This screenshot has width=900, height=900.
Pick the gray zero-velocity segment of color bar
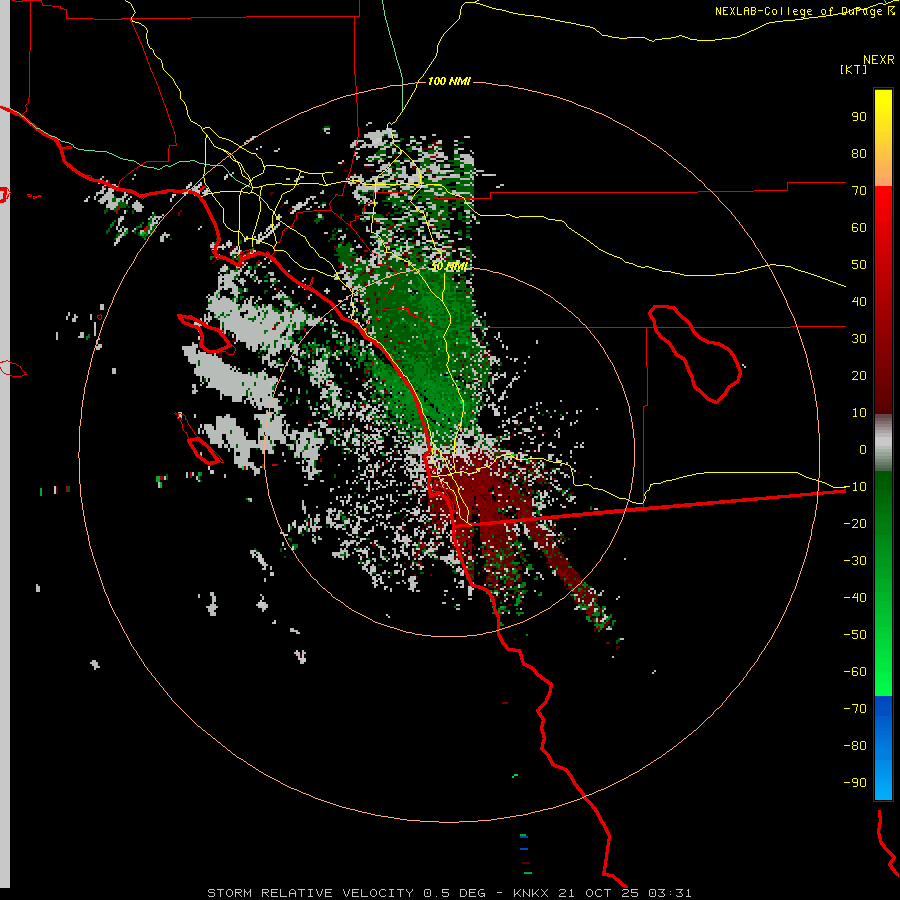coord(883,443)
